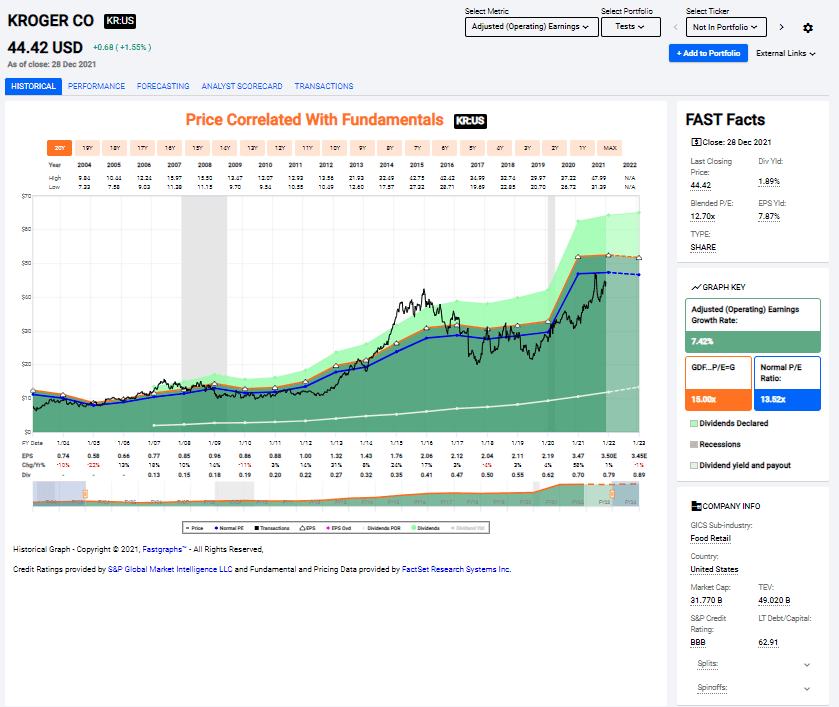Select the 10Y timeframe button

click(335, 148)
